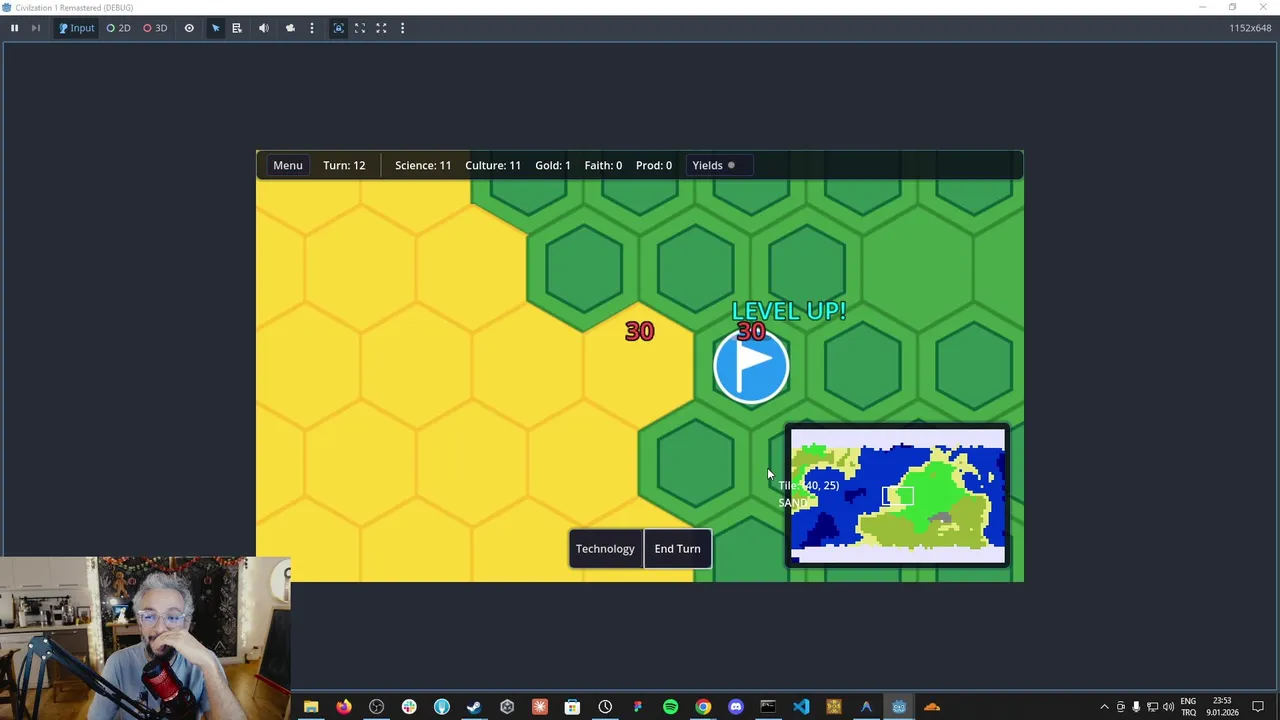Screen dimensions: 1280x720
Task: Click the End Turn button
Action: 677,549
